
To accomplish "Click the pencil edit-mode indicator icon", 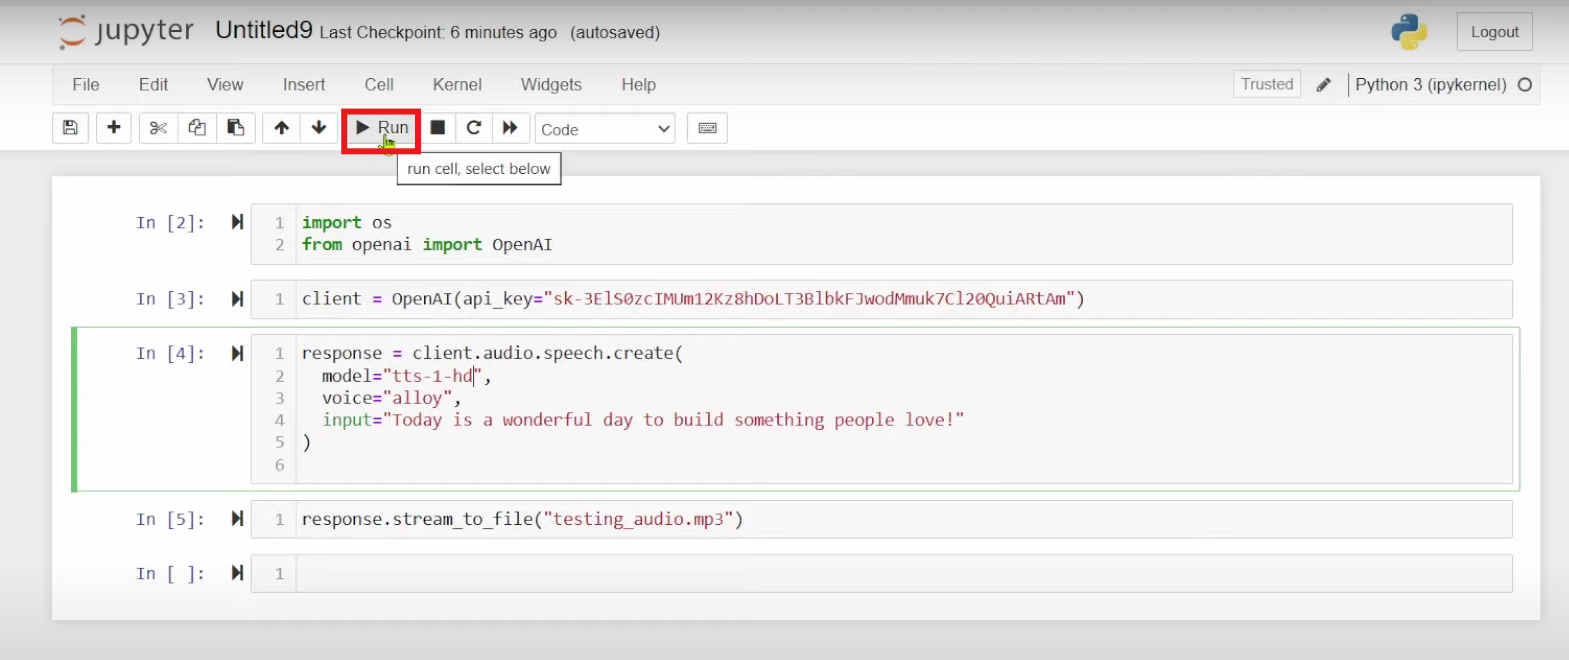I will (x=1323, y=85).
